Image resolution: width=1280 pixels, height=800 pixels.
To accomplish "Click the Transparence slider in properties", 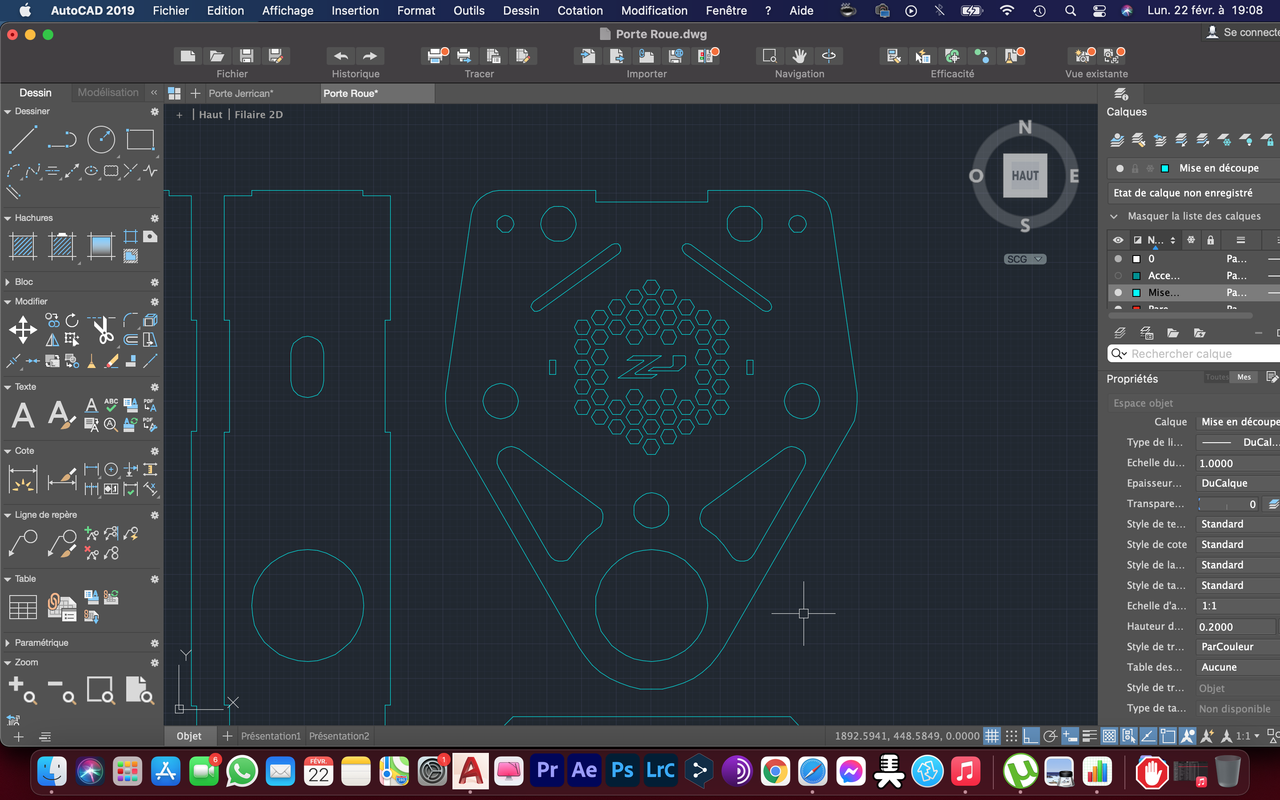I will 1229,504.
